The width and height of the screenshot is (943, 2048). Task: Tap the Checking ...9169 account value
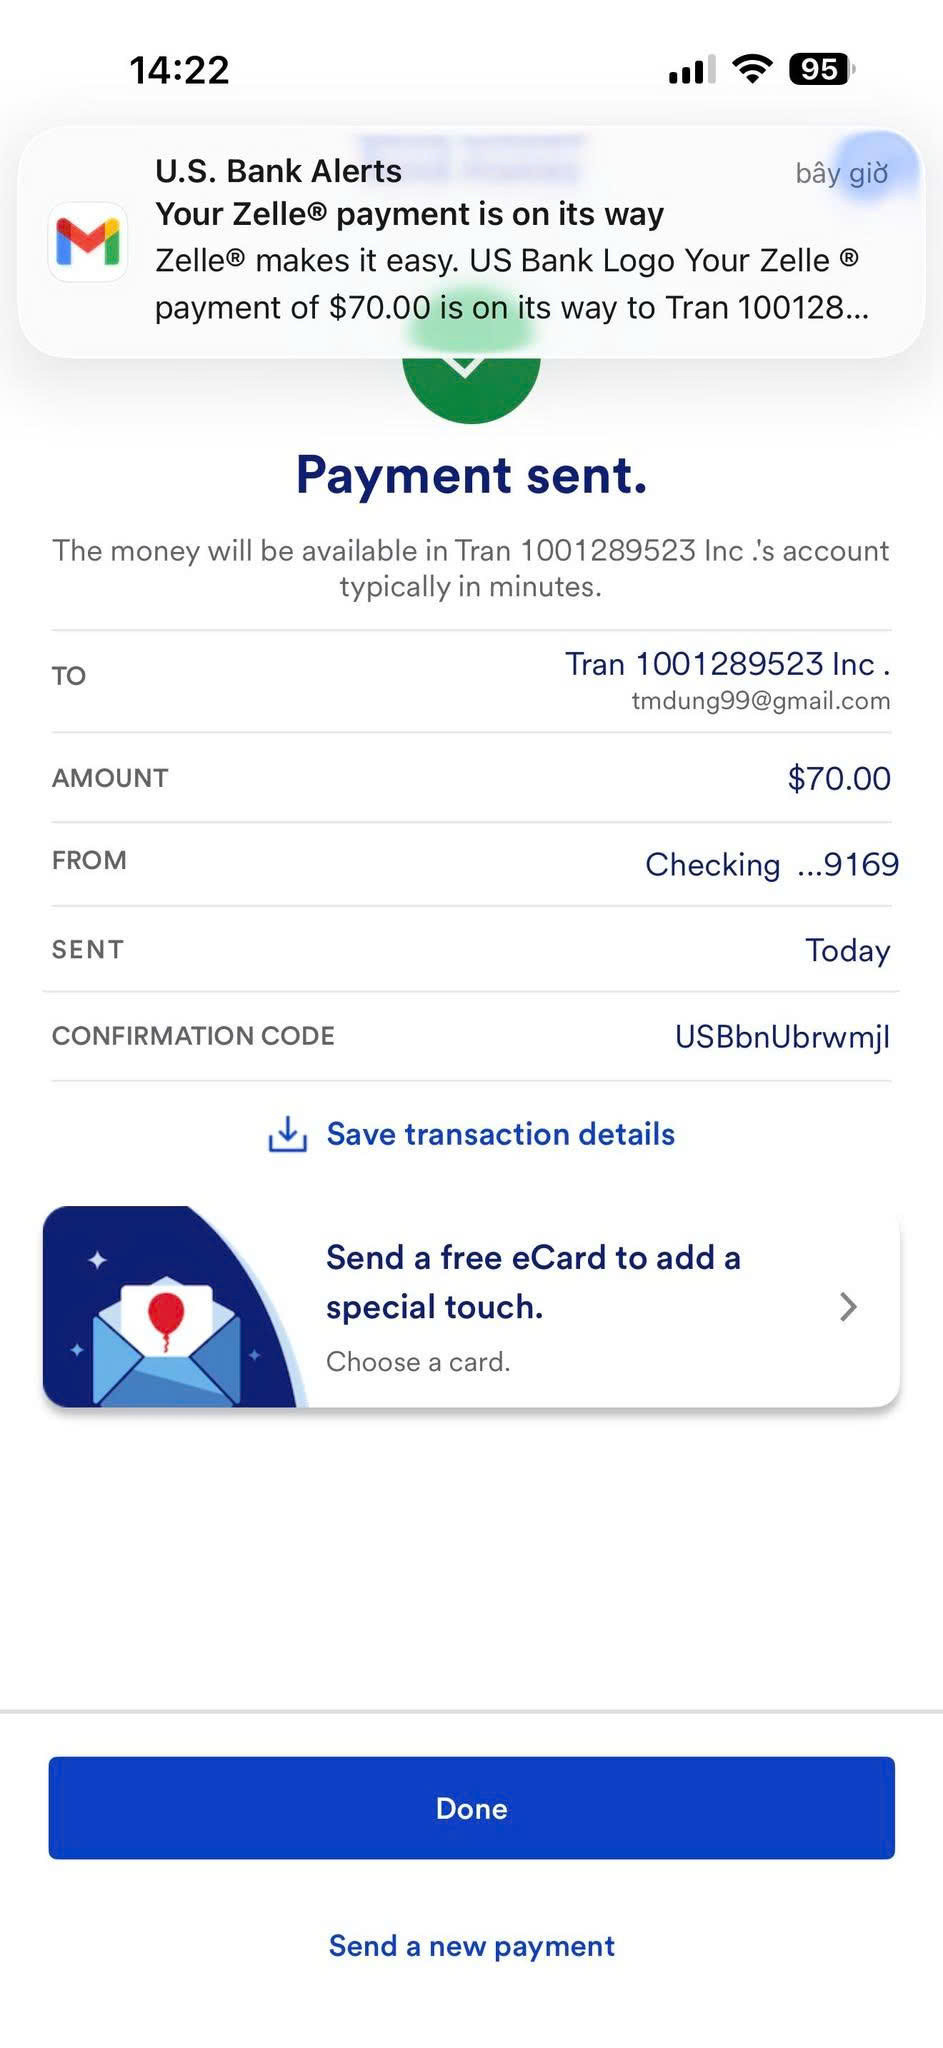(x=772, y=864)
